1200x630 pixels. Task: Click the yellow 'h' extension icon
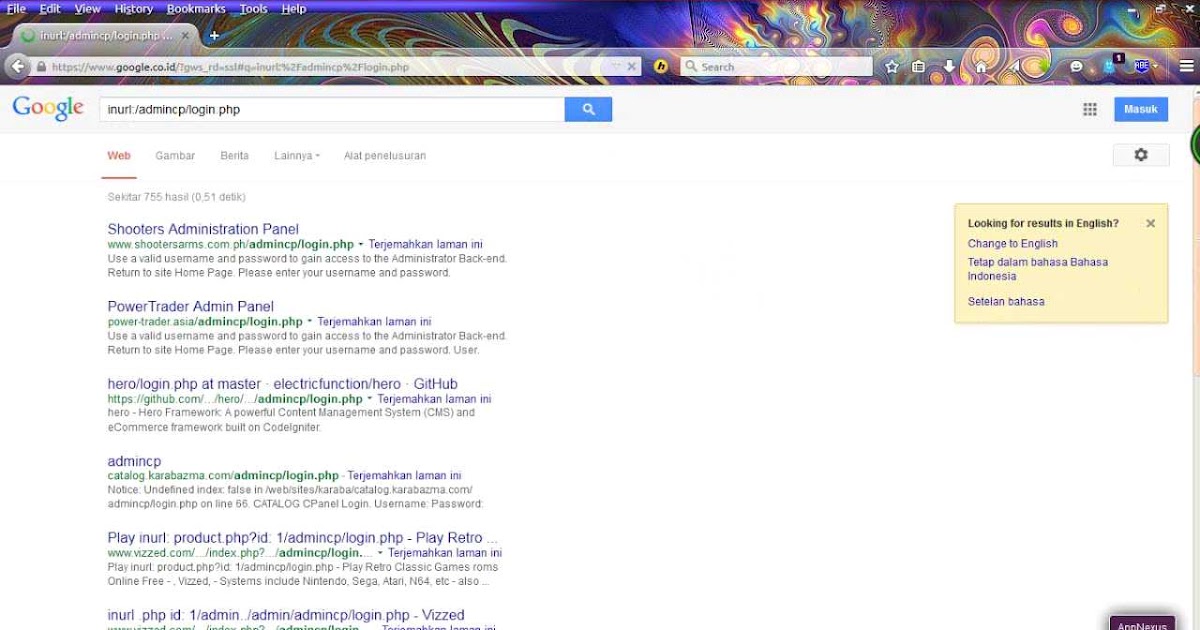click(662, 67)
